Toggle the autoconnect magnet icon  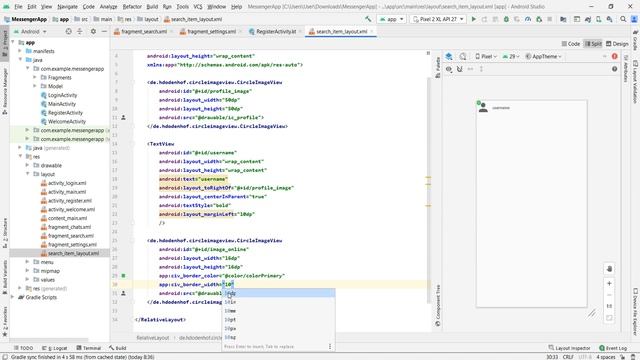click(460, 69)
